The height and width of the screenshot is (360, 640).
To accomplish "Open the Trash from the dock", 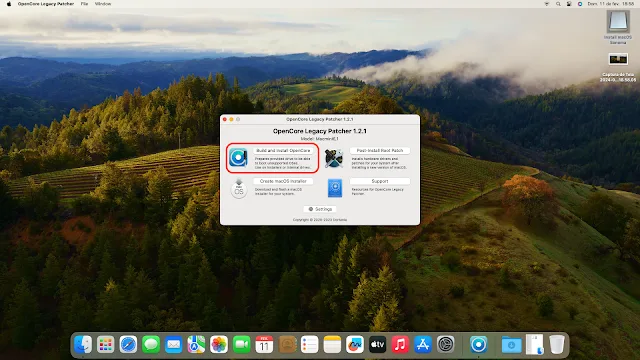I will (x=557, y=344).
